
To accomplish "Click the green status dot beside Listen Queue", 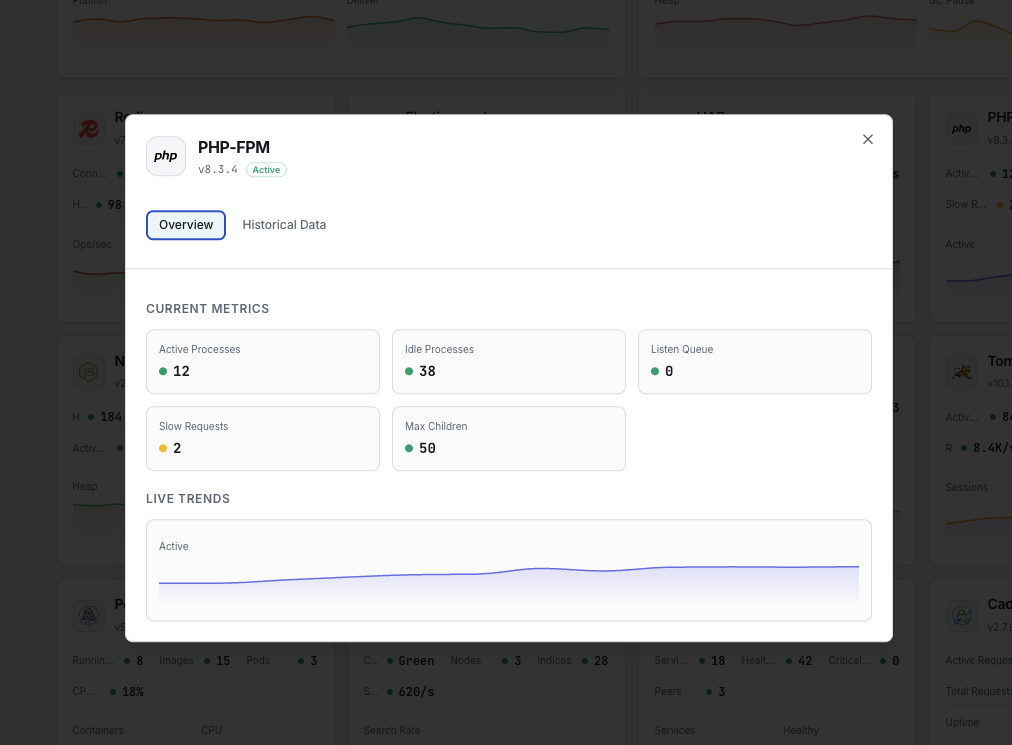I will coord(656,371).
